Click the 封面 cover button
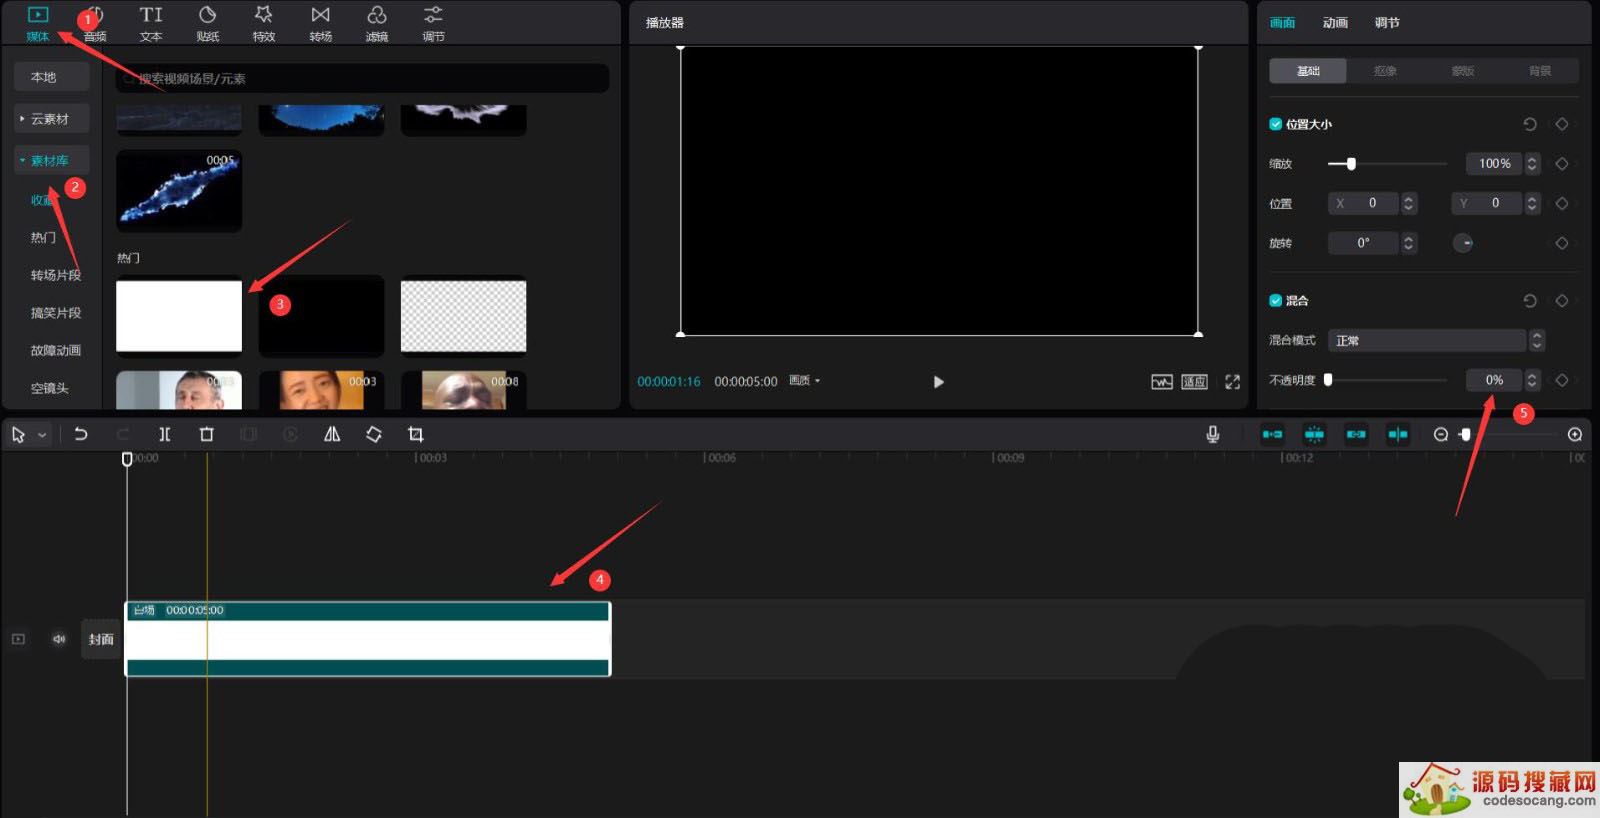This screenshot has height=818, width=1600. tap(101, 639)
